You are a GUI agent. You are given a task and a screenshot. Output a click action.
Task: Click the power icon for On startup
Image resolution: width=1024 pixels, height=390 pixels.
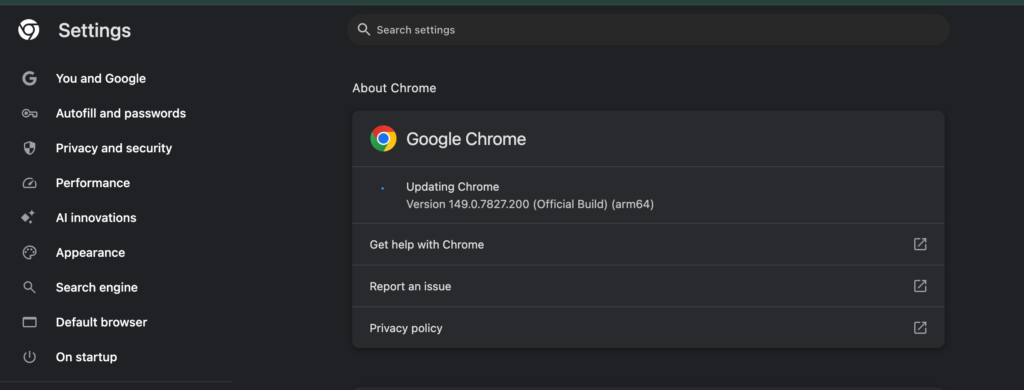pos(29,357)
